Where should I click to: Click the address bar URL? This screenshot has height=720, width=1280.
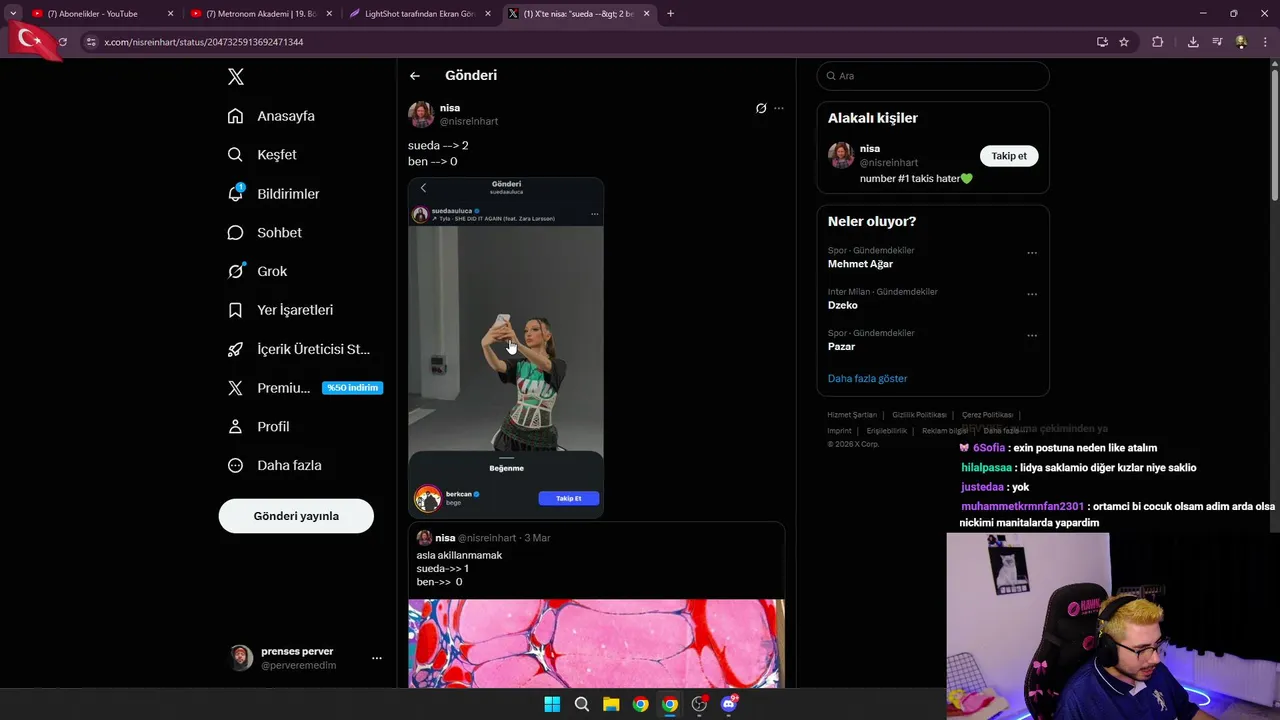click(204, 42)
